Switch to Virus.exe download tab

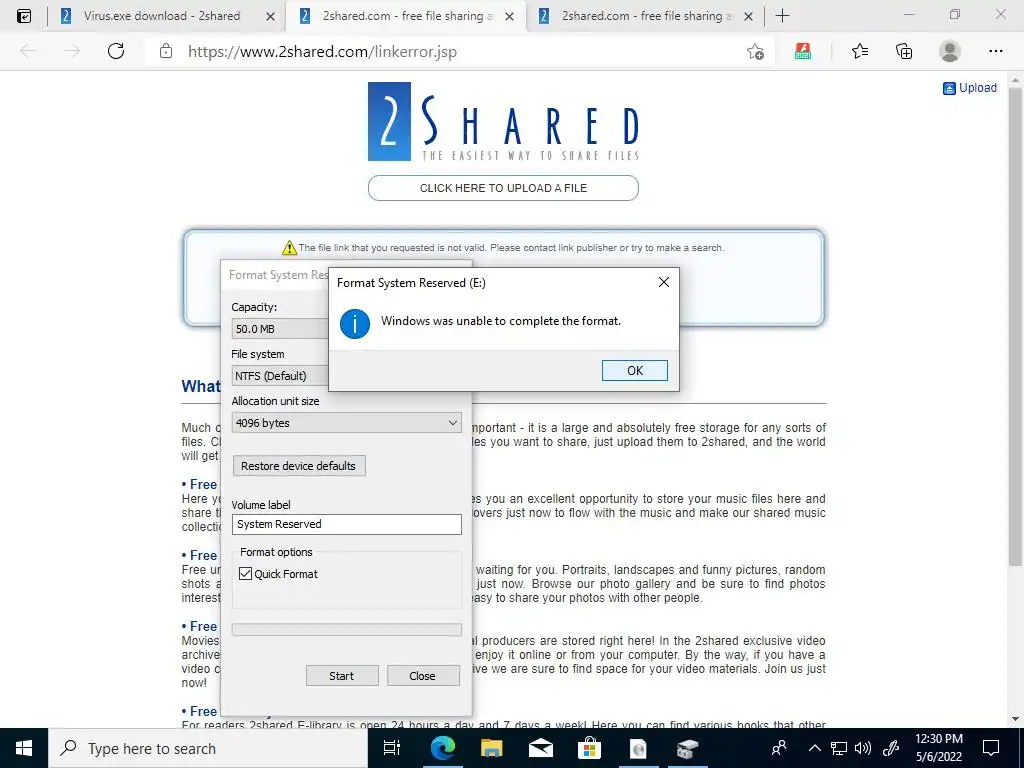[x=161, y=16]
